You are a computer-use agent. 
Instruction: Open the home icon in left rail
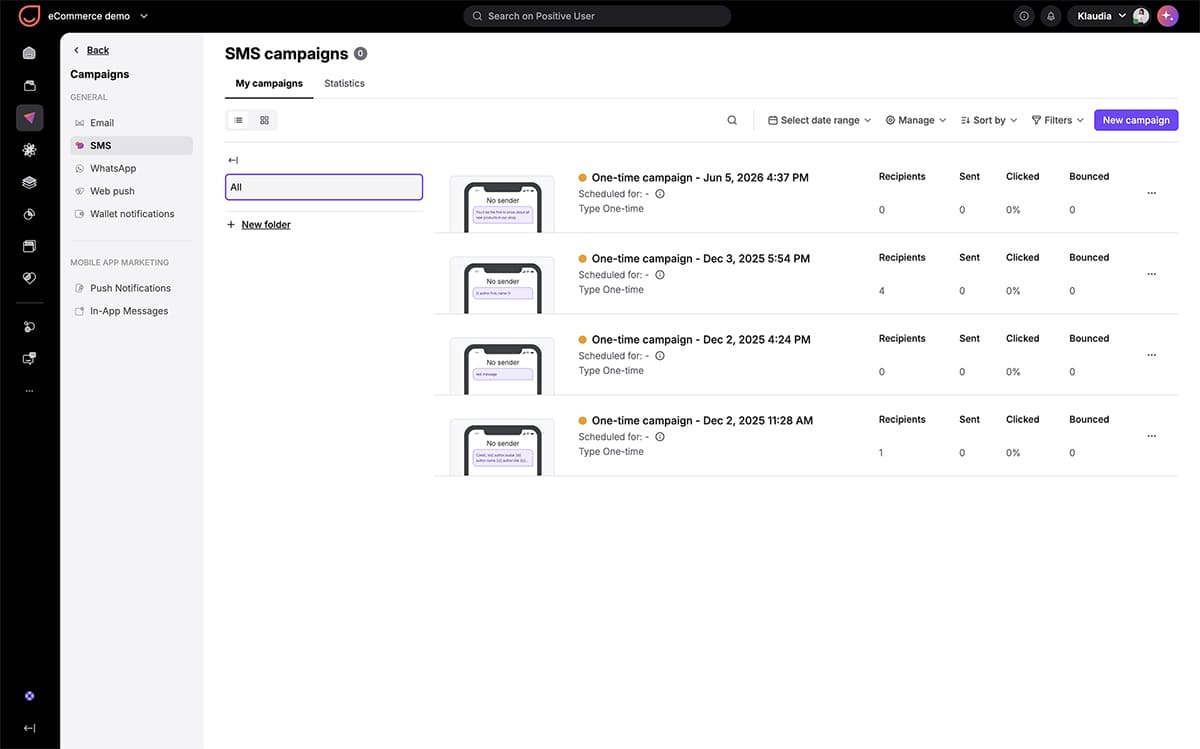[x=29, y=53]
